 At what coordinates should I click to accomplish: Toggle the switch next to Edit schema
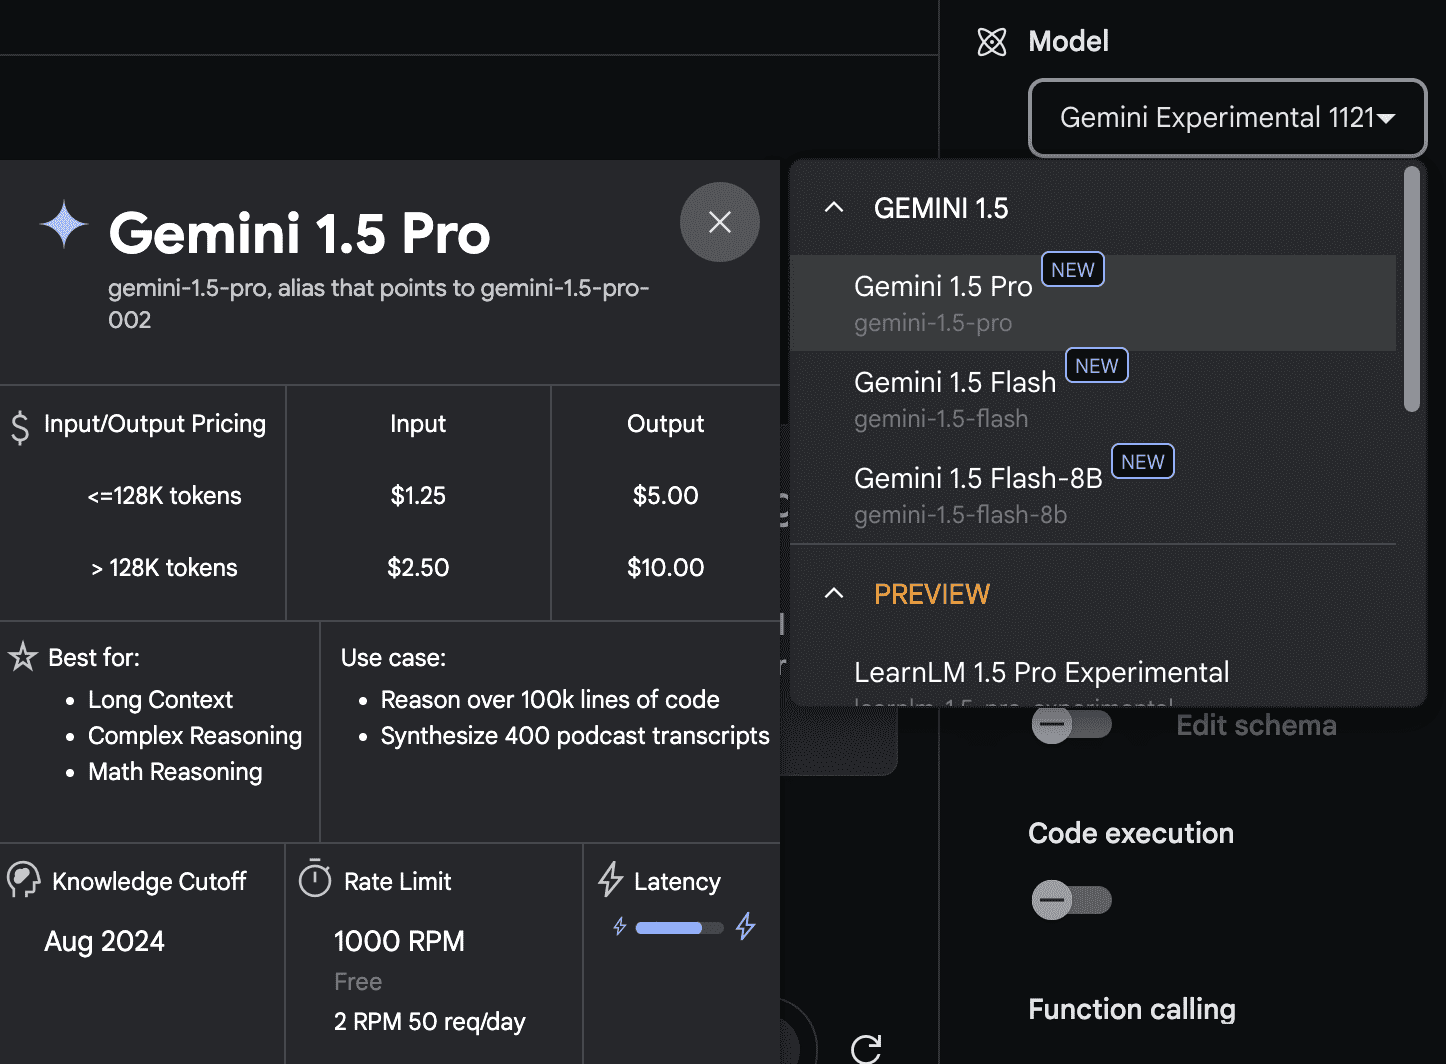coord(1071,724)
